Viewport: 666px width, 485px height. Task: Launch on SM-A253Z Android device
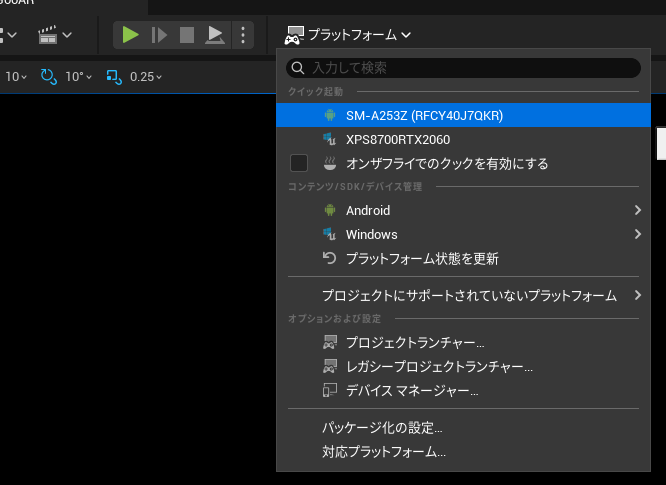(424, 115)
